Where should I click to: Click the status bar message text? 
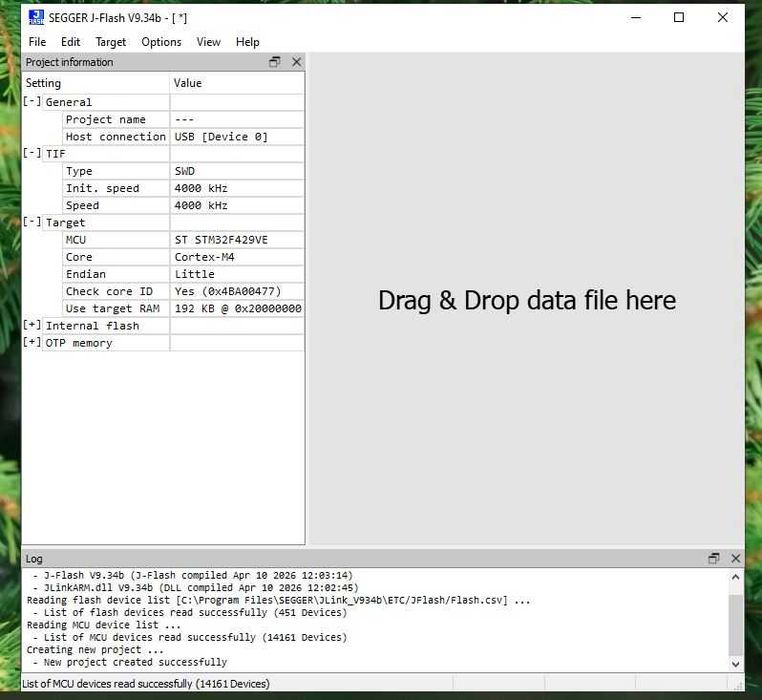coord(146,684)
